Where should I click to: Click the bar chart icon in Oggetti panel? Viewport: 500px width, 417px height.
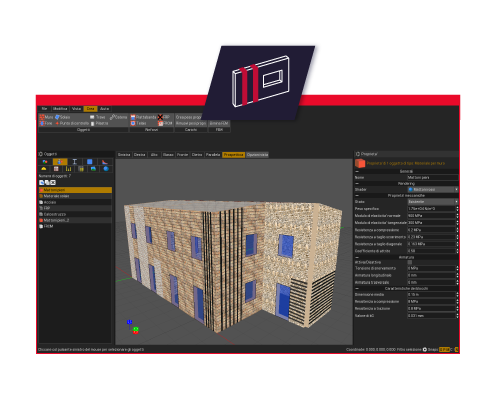(x=68, y=169)
